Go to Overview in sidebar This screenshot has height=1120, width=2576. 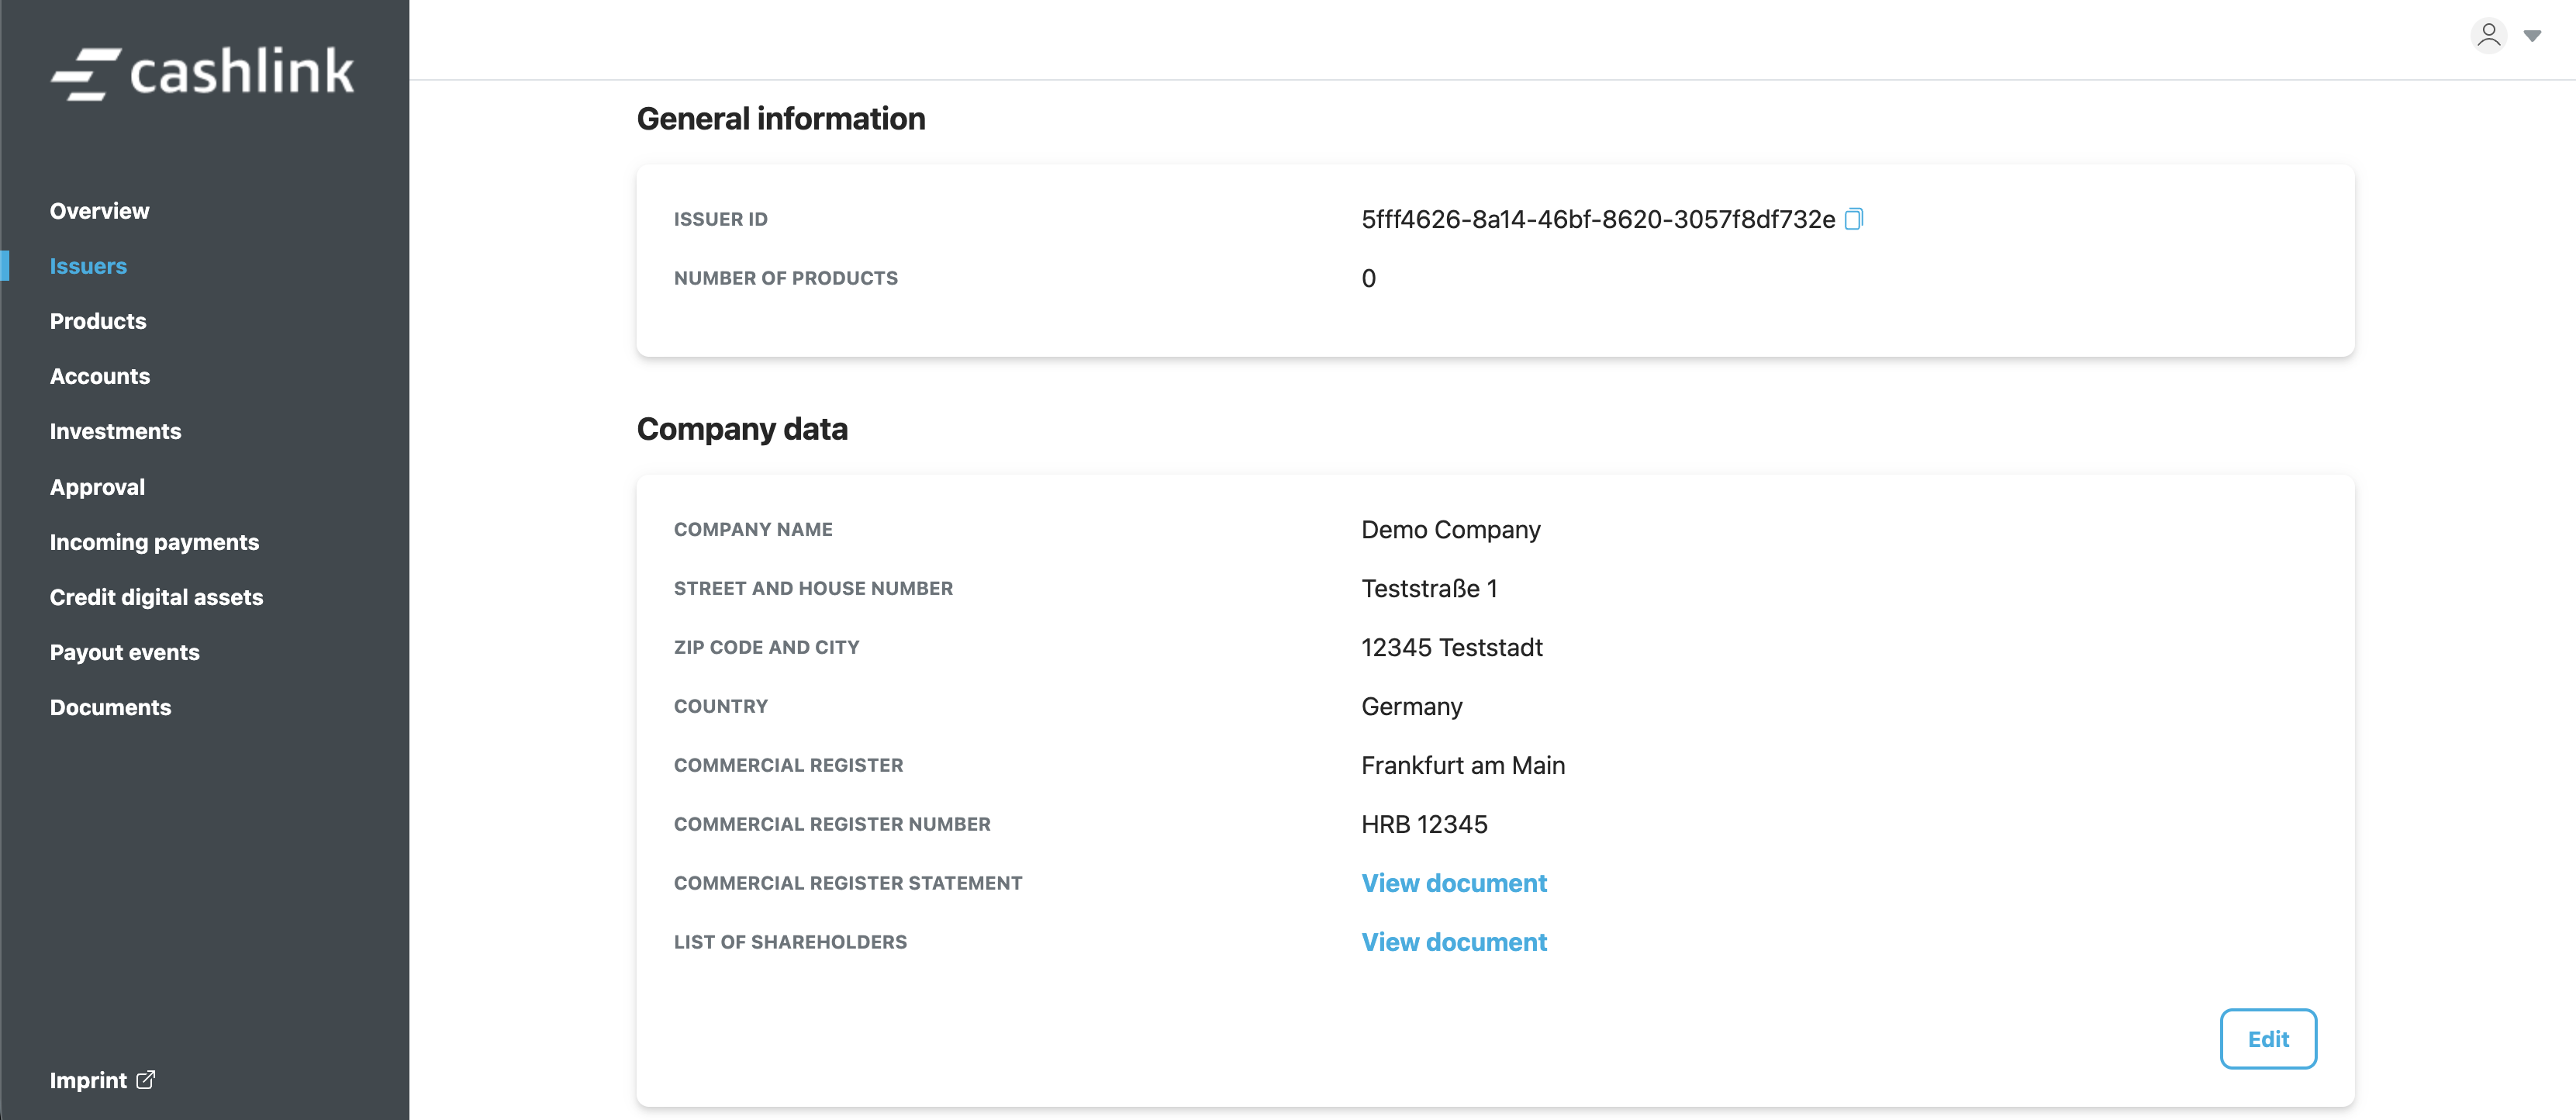(x=99, y=211)
